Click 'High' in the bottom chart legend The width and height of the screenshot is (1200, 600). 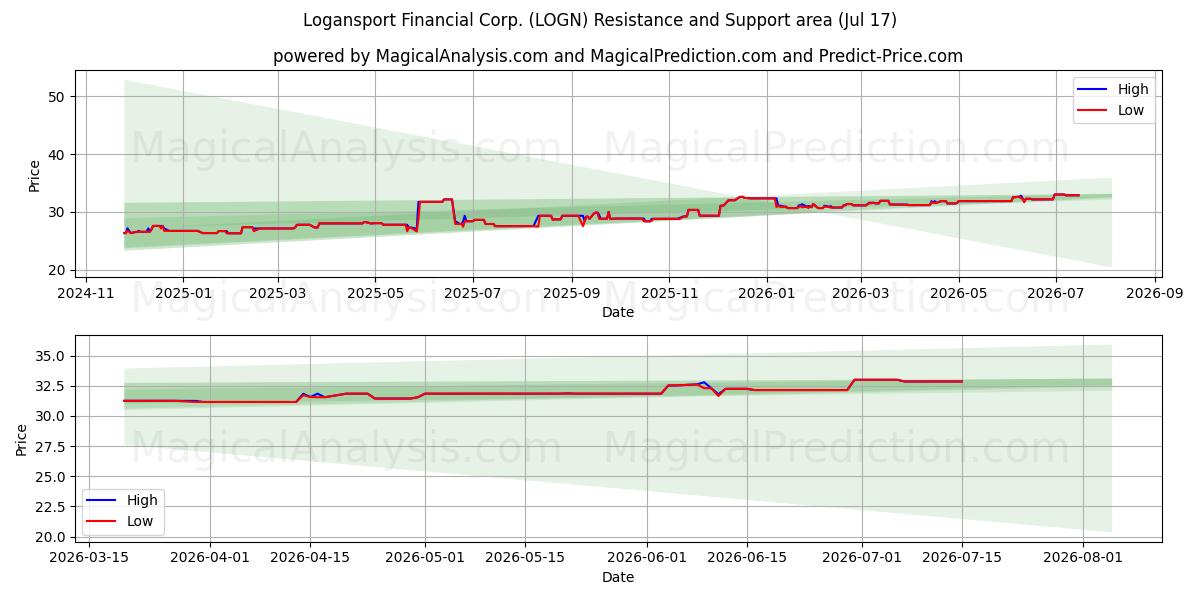click(x=141, y=500)
